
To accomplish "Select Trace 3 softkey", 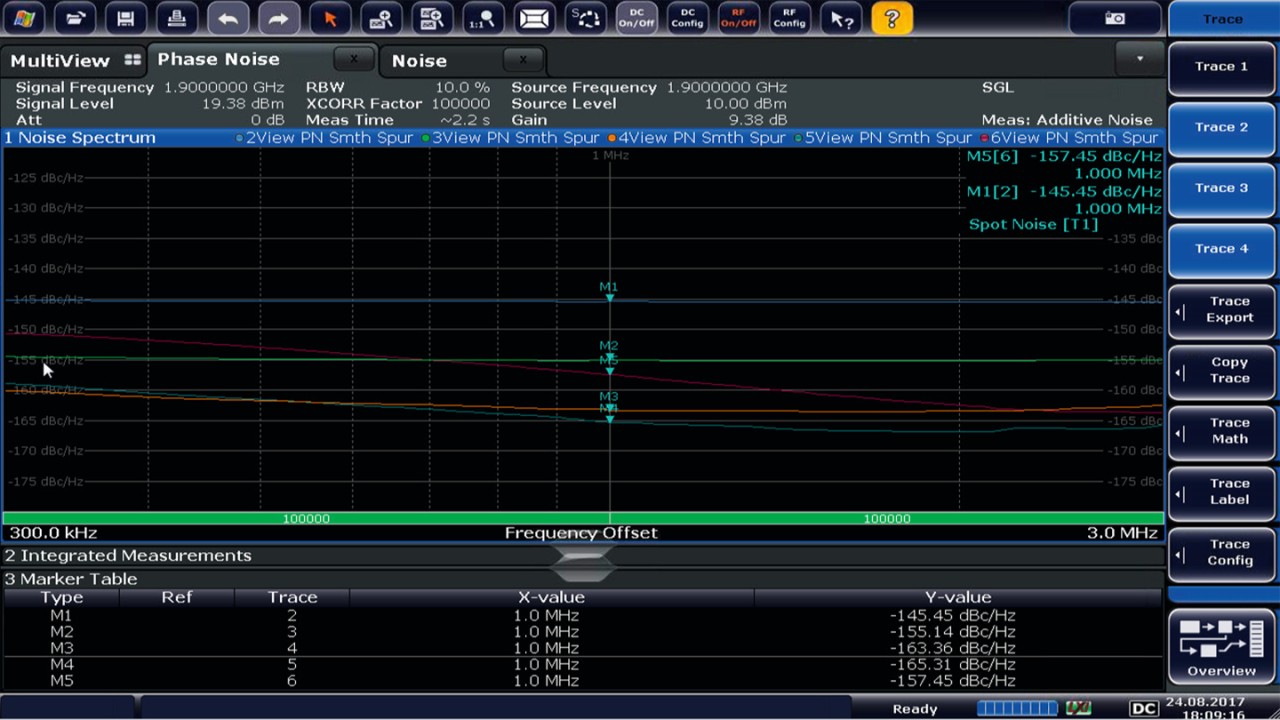I will (x=1221, y=189).
